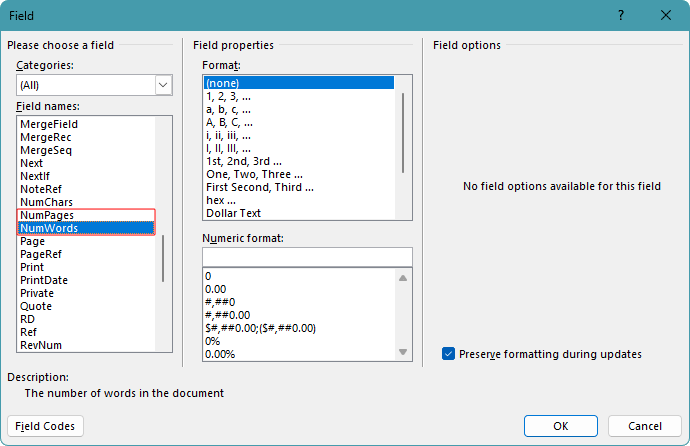Select 'Dollar Text' format option
Image resolution: width=690 pixels, height=446 pixels.
(x=233, y=213)
